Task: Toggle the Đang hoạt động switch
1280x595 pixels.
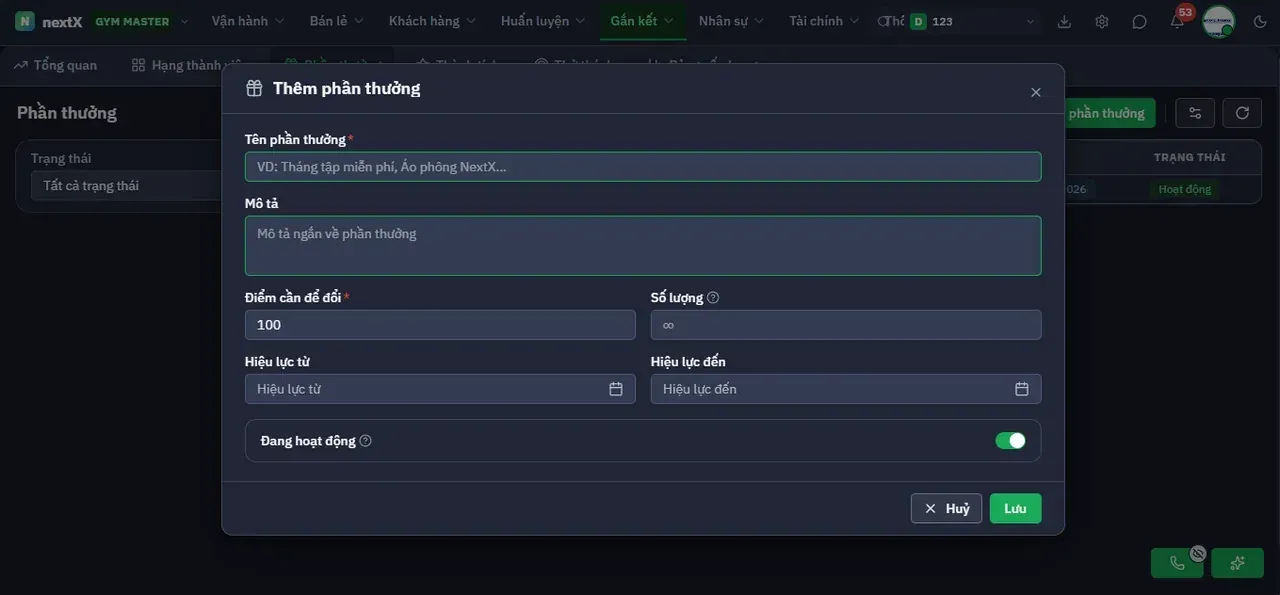Action: click(x=1010, y=441)
